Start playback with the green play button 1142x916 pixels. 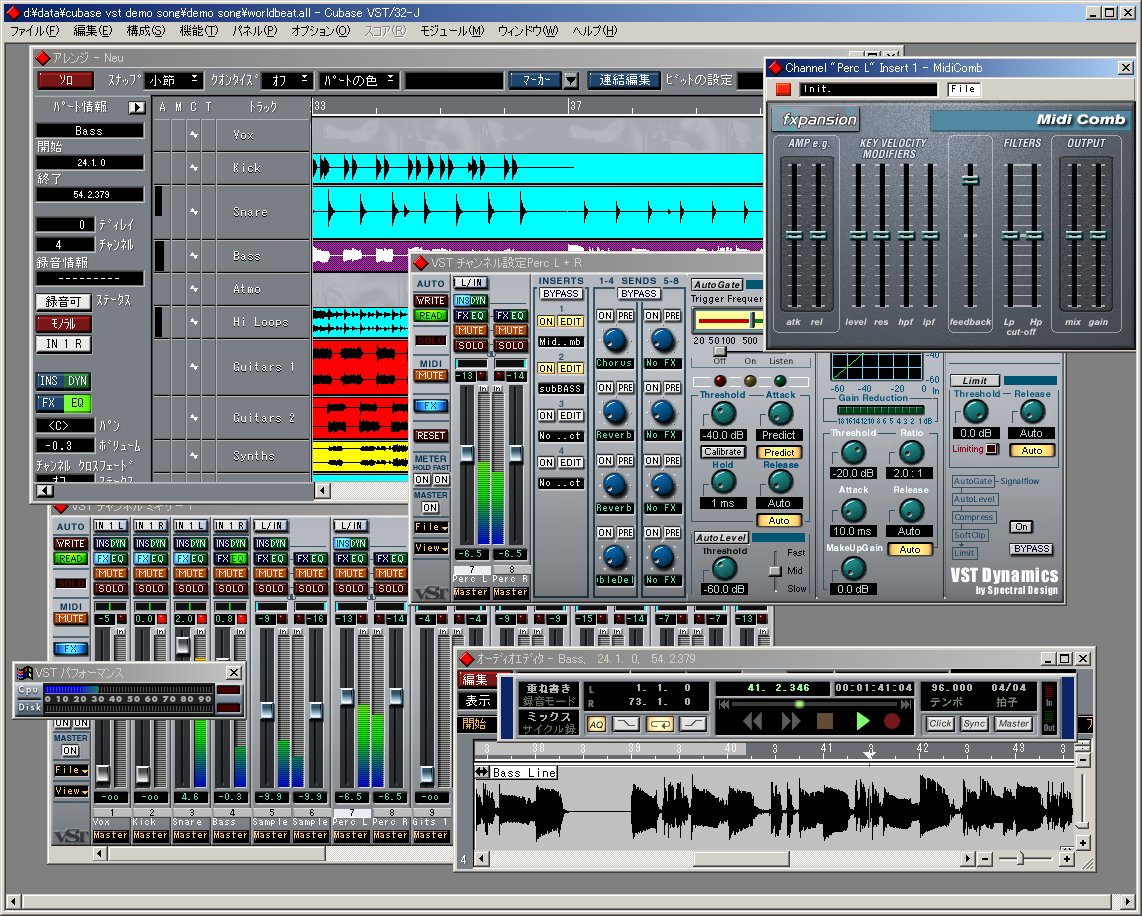(862, 722)
